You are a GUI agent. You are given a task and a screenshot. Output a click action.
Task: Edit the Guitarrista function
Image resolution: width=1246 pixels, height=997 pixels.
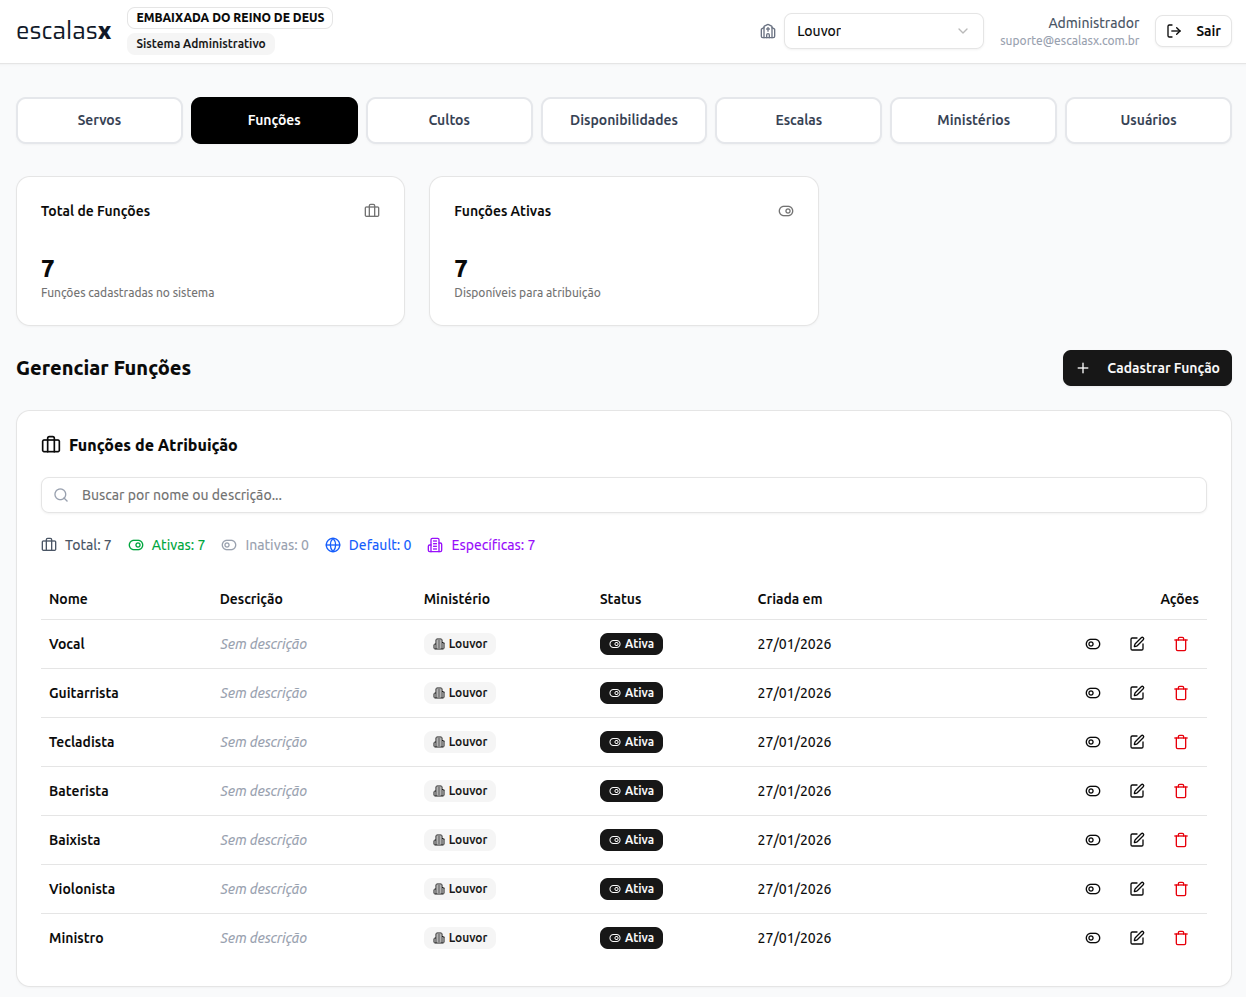tap(1137, 693)
